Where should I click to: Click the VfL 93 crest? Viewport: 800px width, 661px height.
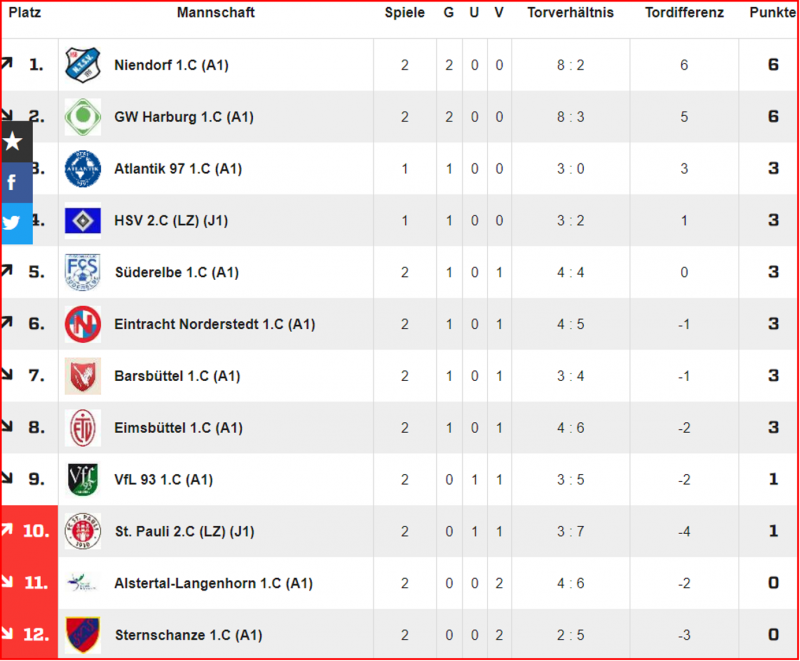[x=83, y=479]
